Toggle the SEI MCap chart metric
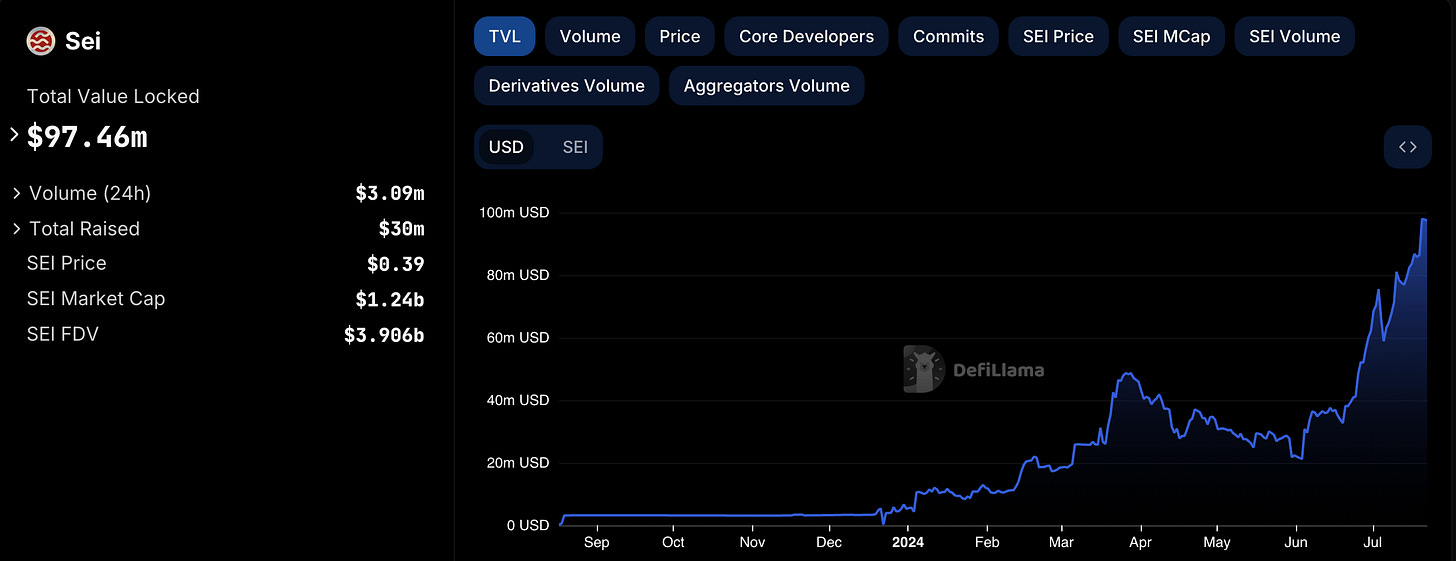Viewport: 1456px width, 561px height. tap(1171, 36)
